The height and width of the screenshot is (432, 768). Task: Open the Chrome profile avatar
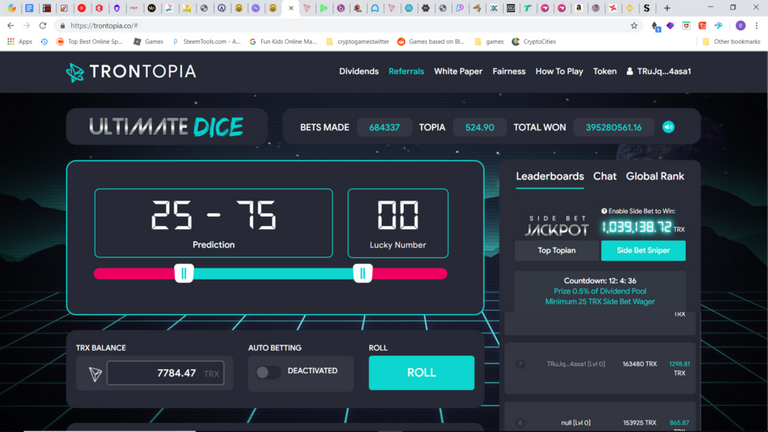point(741,25)
